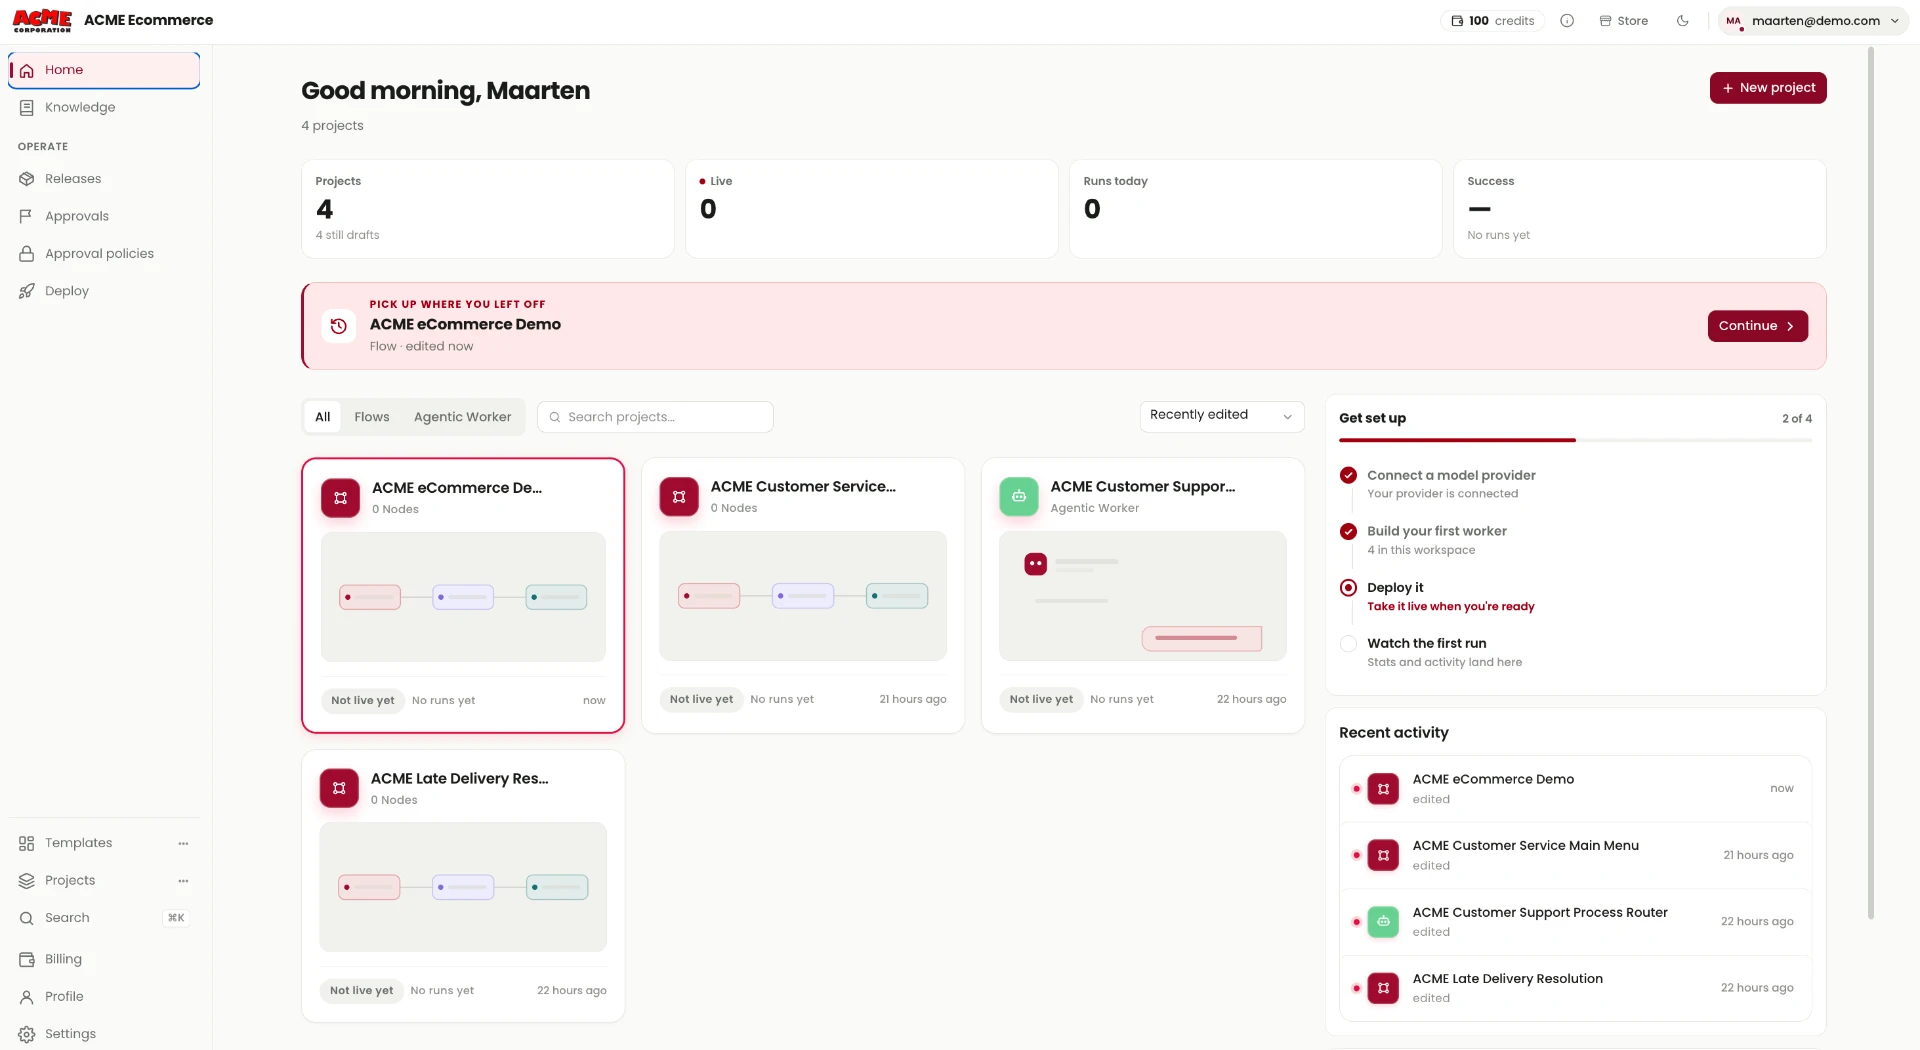Image resolution: width=1920 pixels, height=1050 pixels.
Task: Click Not live yet badge on eCommerce card
Action: point(362,701)
